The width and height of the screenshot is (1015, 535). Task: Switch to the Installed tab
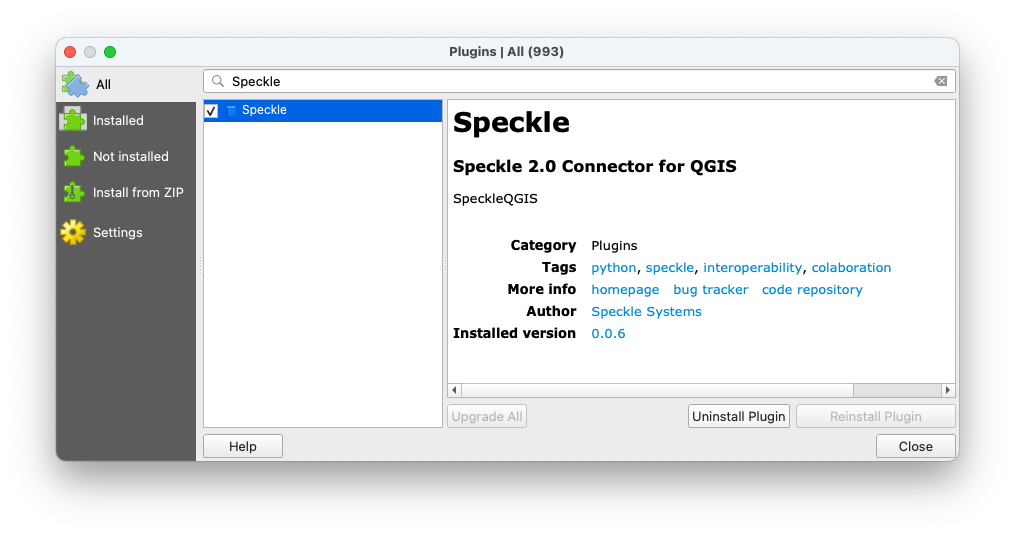(x=126, y=120)
